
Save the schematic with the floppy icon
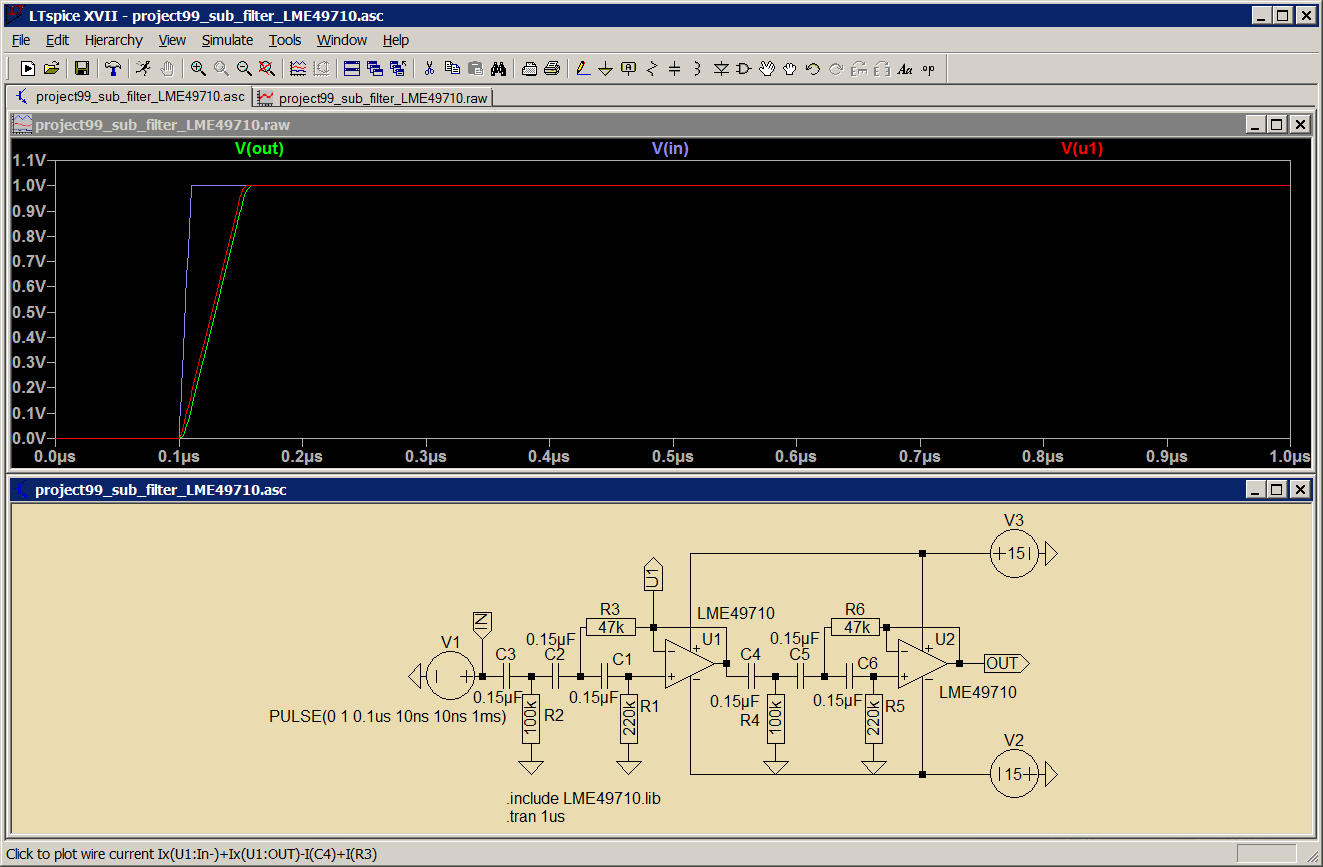coord(82,68)
